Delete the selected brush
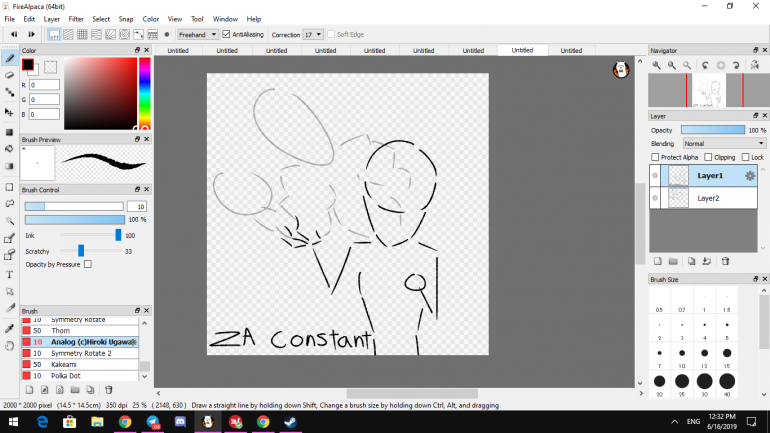This screenshot has height=433, width=770. [x=109, y=390]
